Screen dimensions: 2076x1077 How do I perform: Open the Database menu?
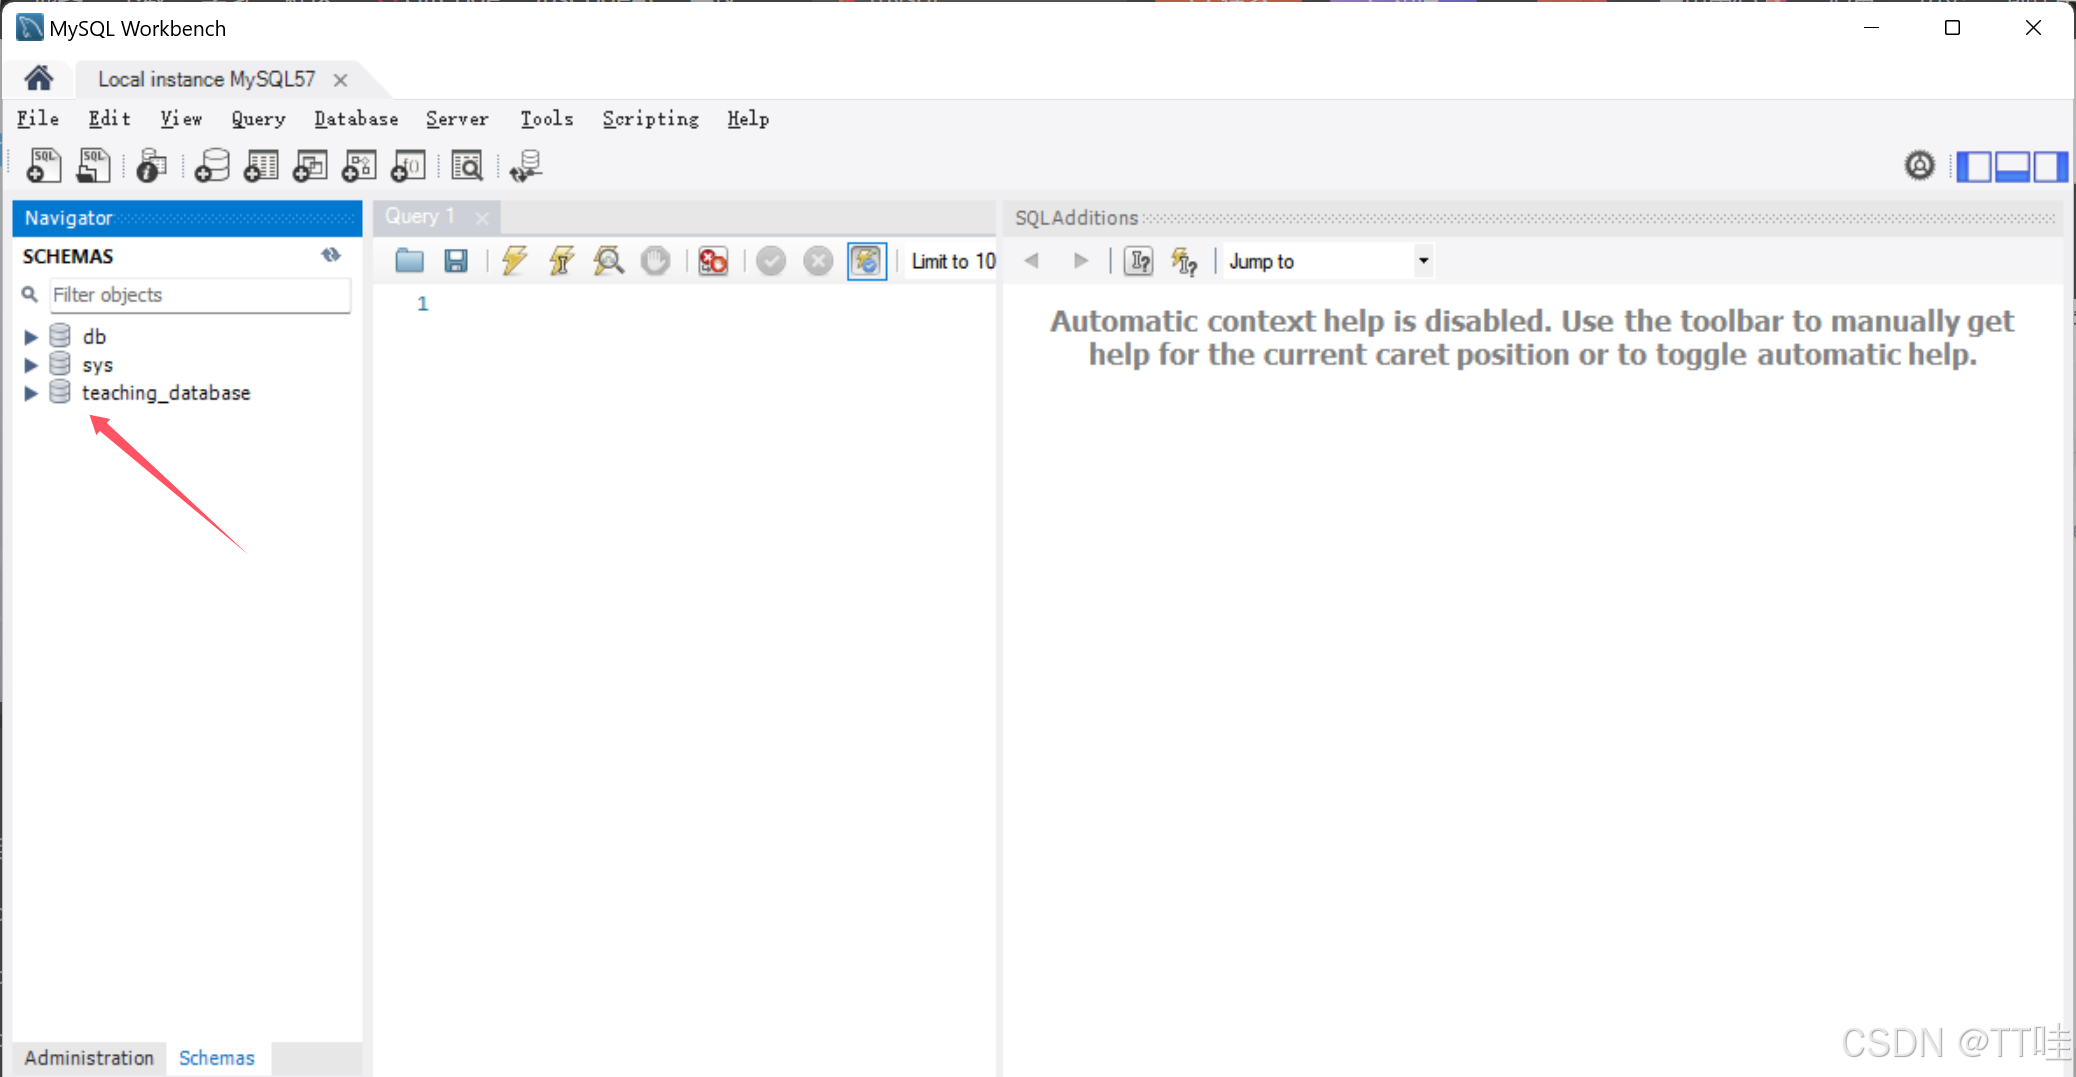click(x=356, y=118)
